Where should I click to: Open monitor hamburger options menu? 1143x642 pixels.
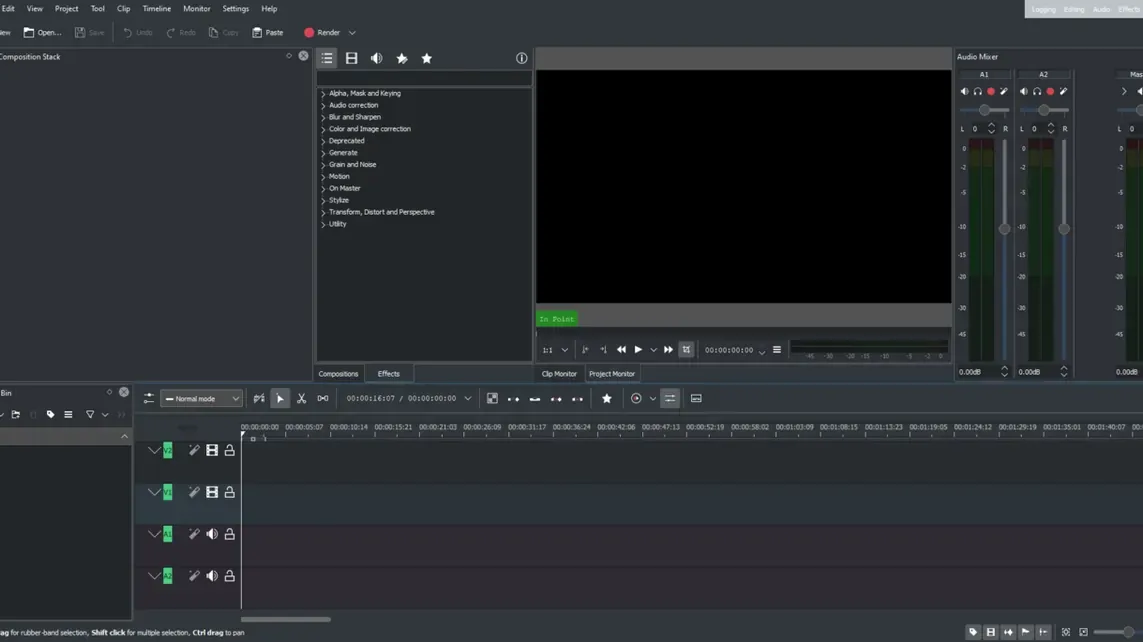777,350
